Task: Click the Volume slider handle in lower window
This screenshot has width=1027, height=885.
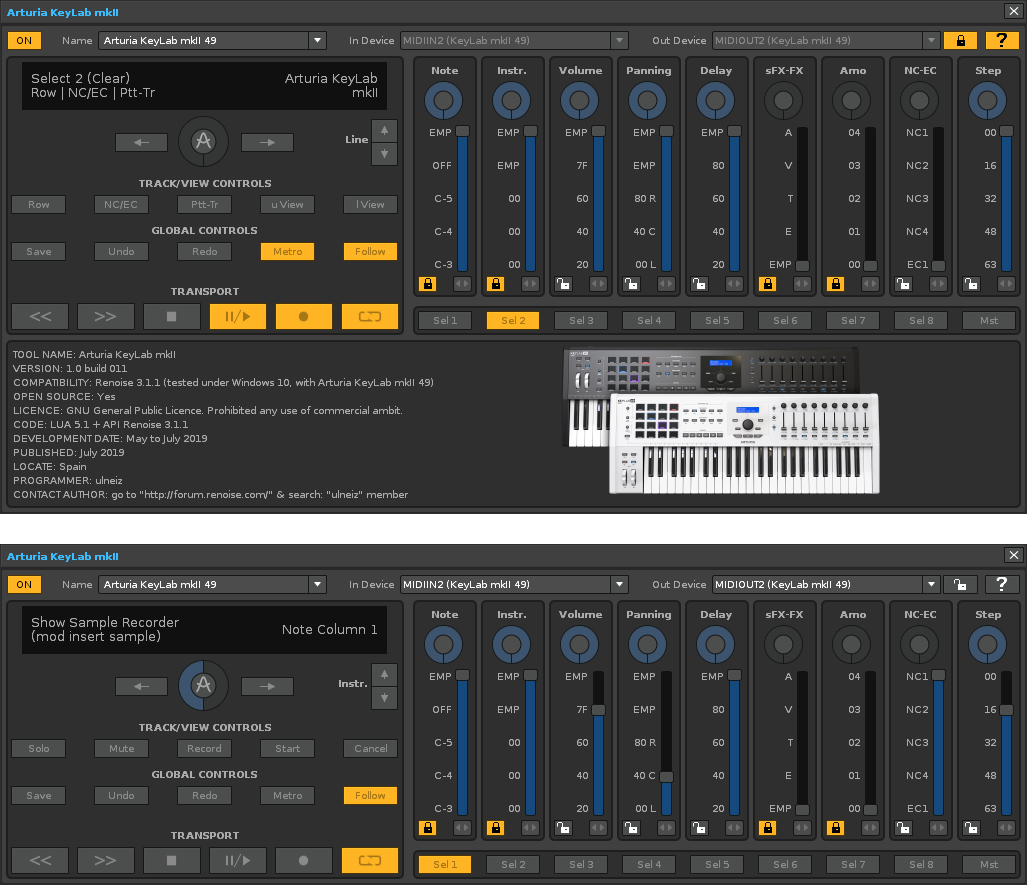Action: coord(599,709)
